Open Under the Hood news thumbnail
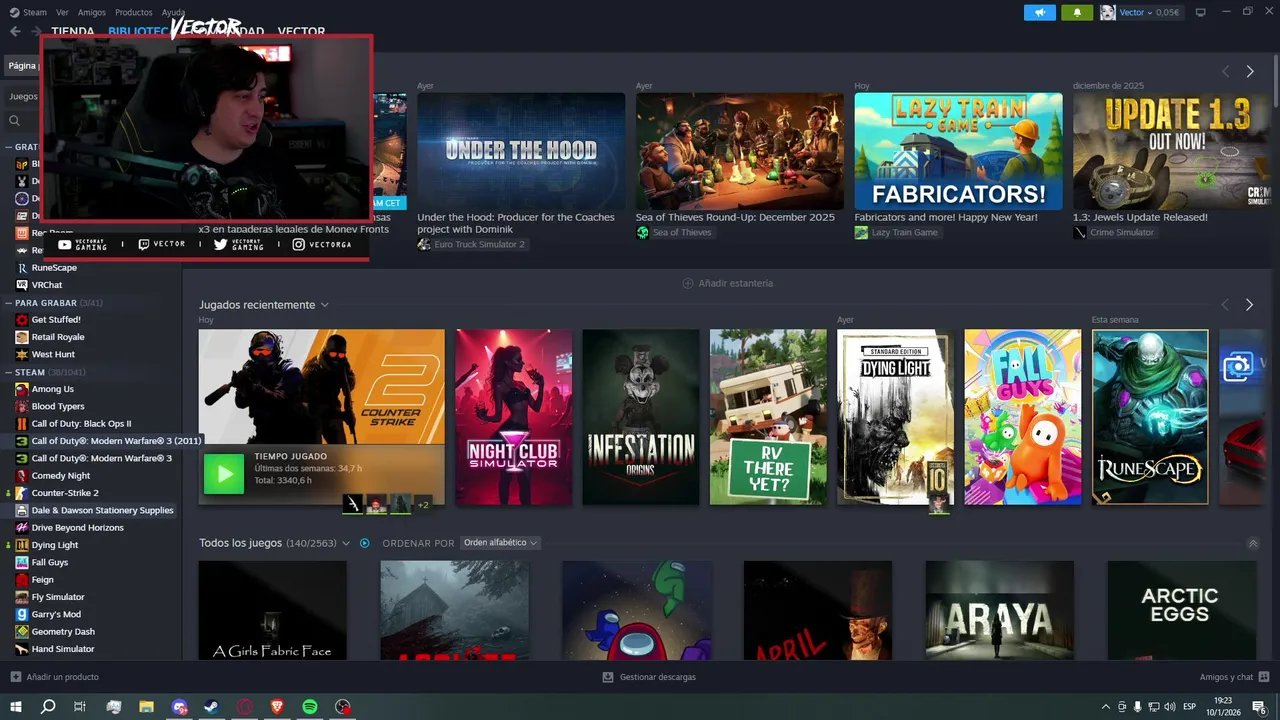This screenshot has height=720, width=1280. [x=521, y=151]
